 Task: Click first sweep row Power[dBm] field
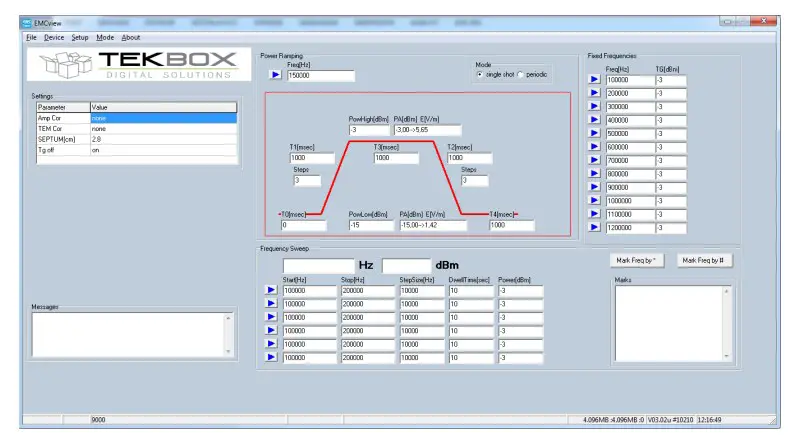click(x=521, y=291)
